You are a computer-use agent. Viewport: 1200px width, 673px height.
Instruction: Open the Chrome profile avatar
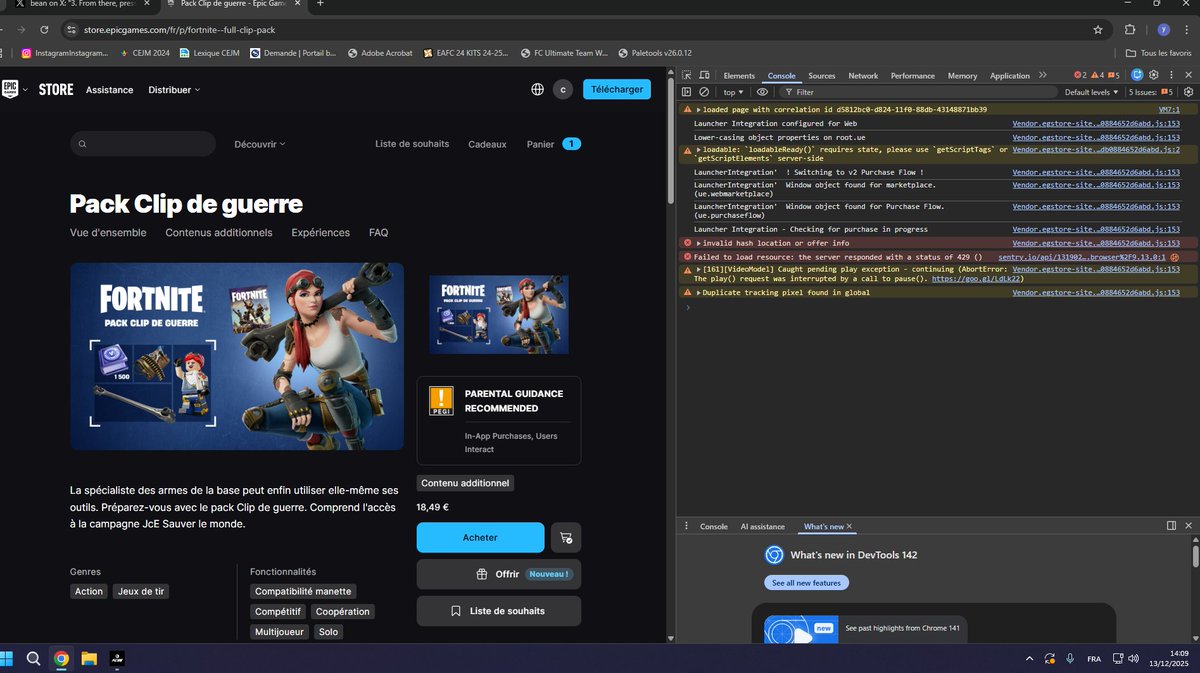point(1163,30)
